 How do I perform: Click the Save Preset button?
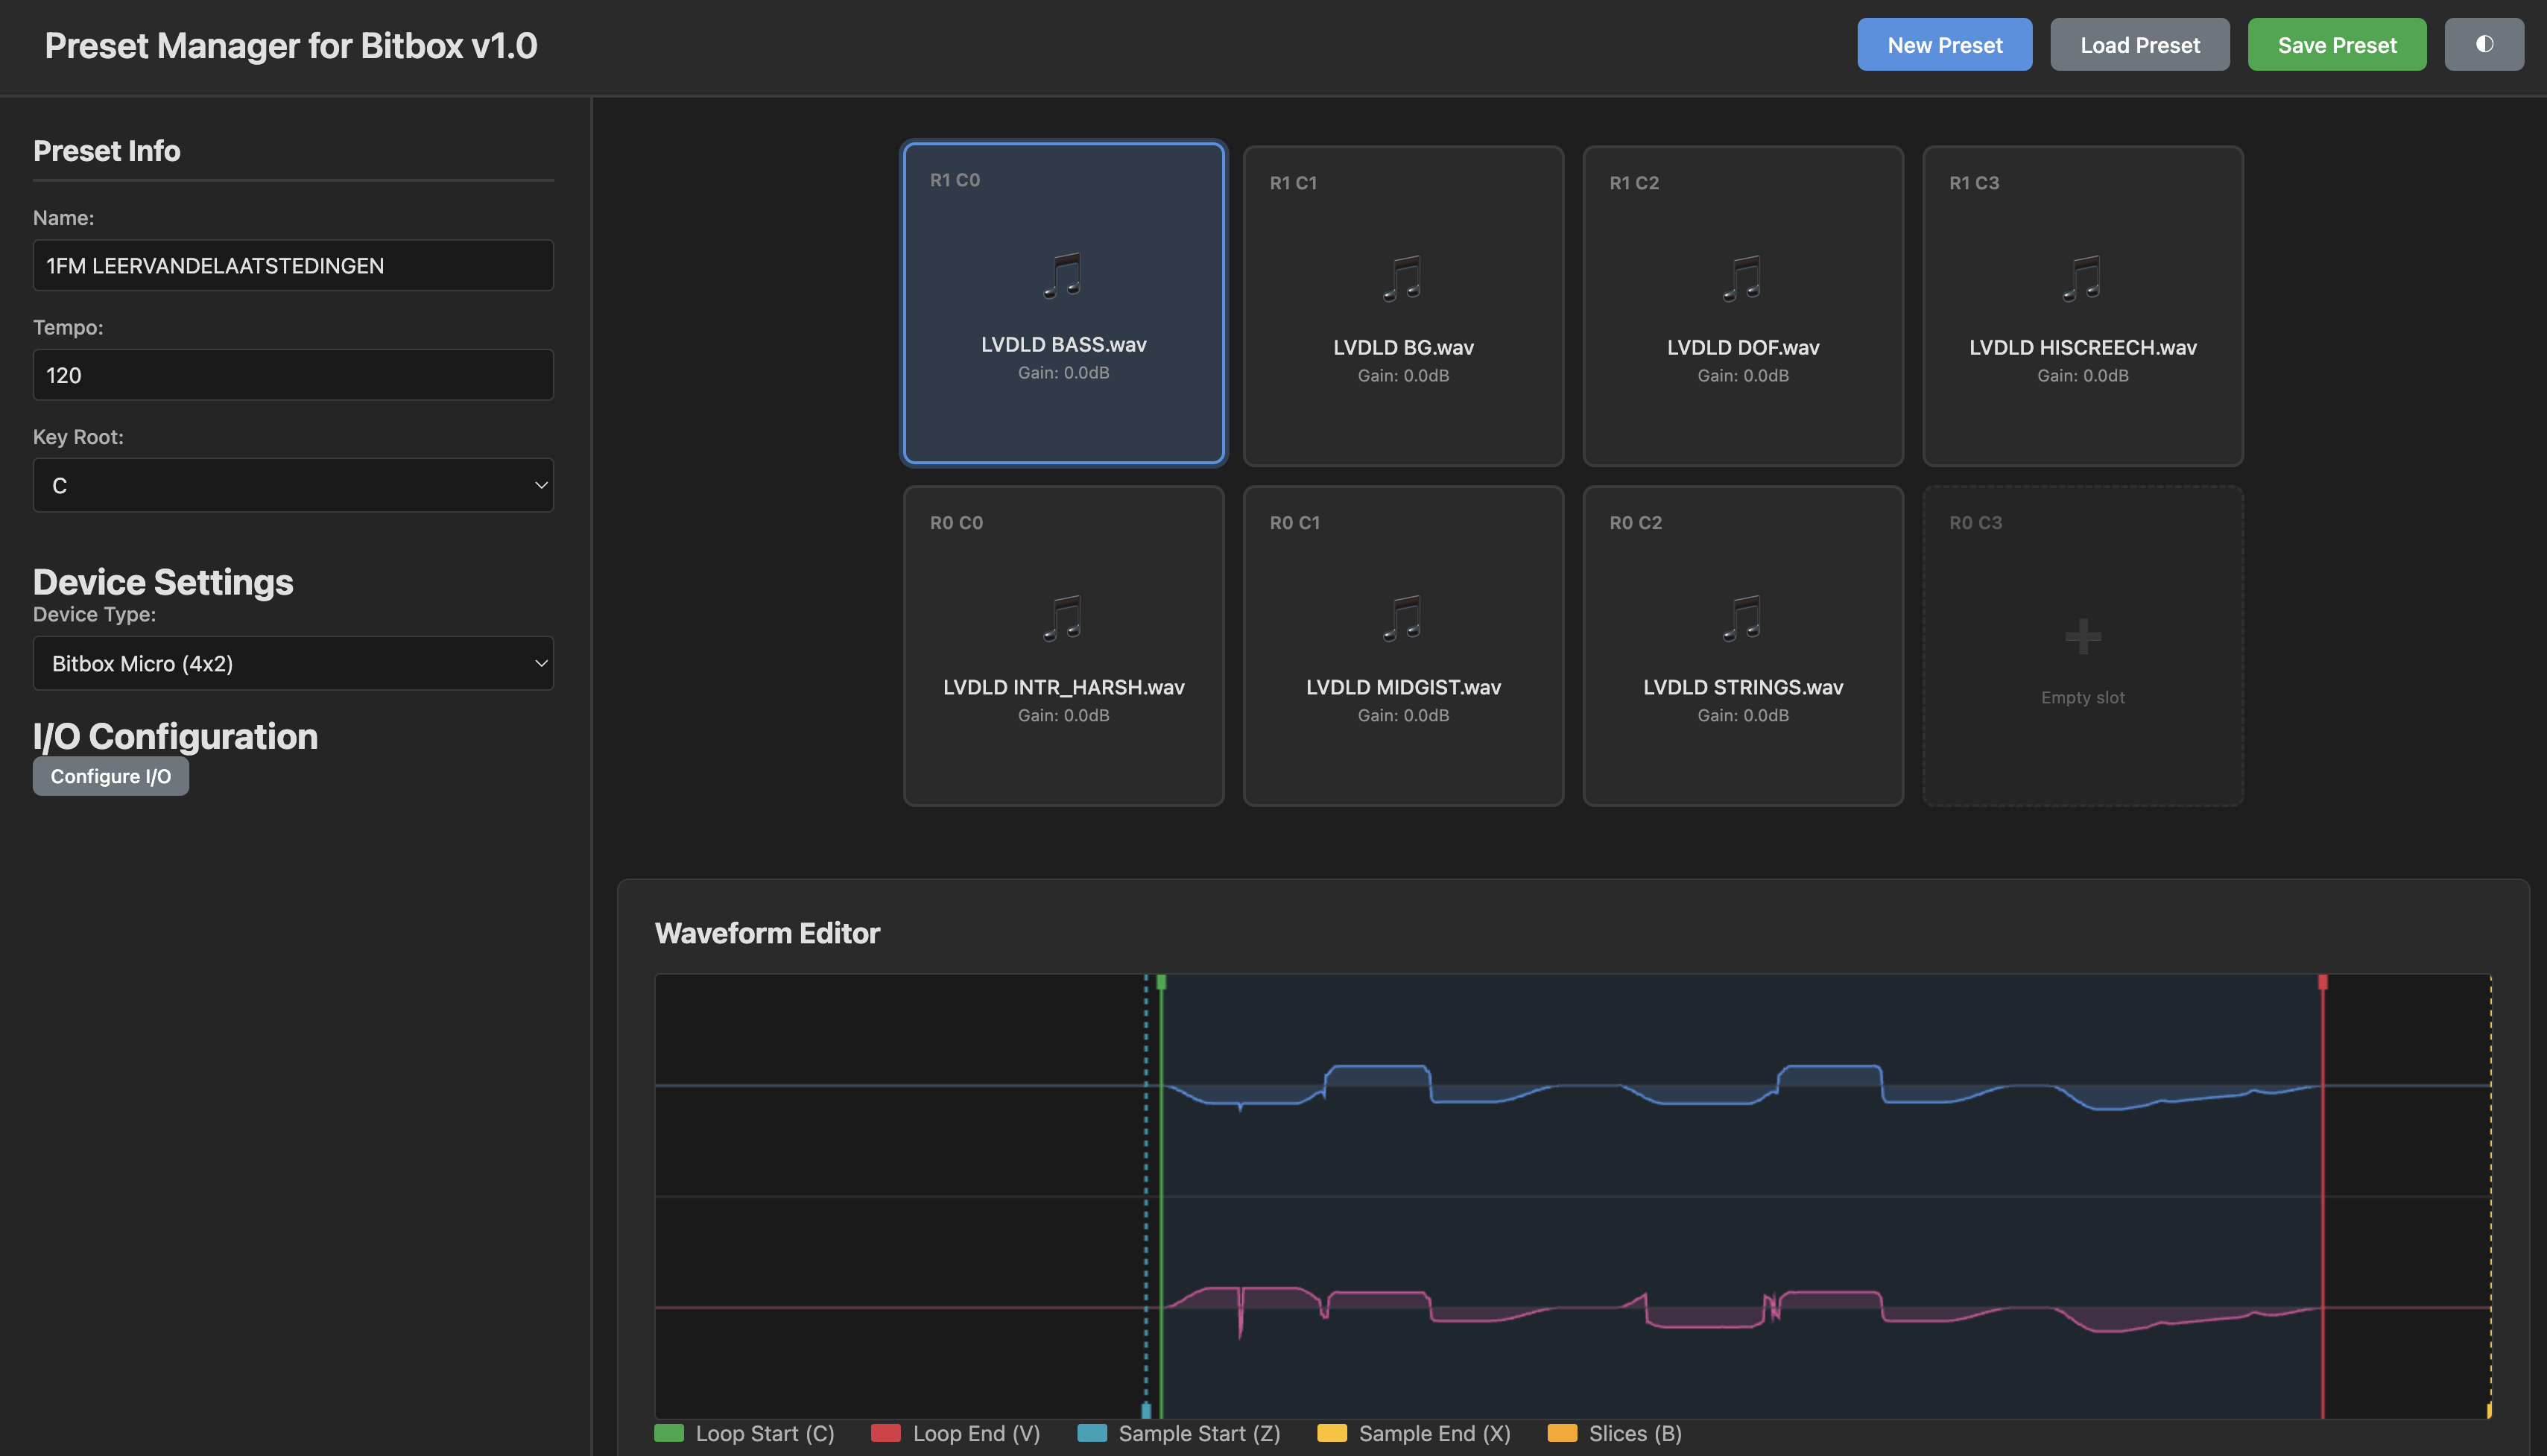point(2336,45)
